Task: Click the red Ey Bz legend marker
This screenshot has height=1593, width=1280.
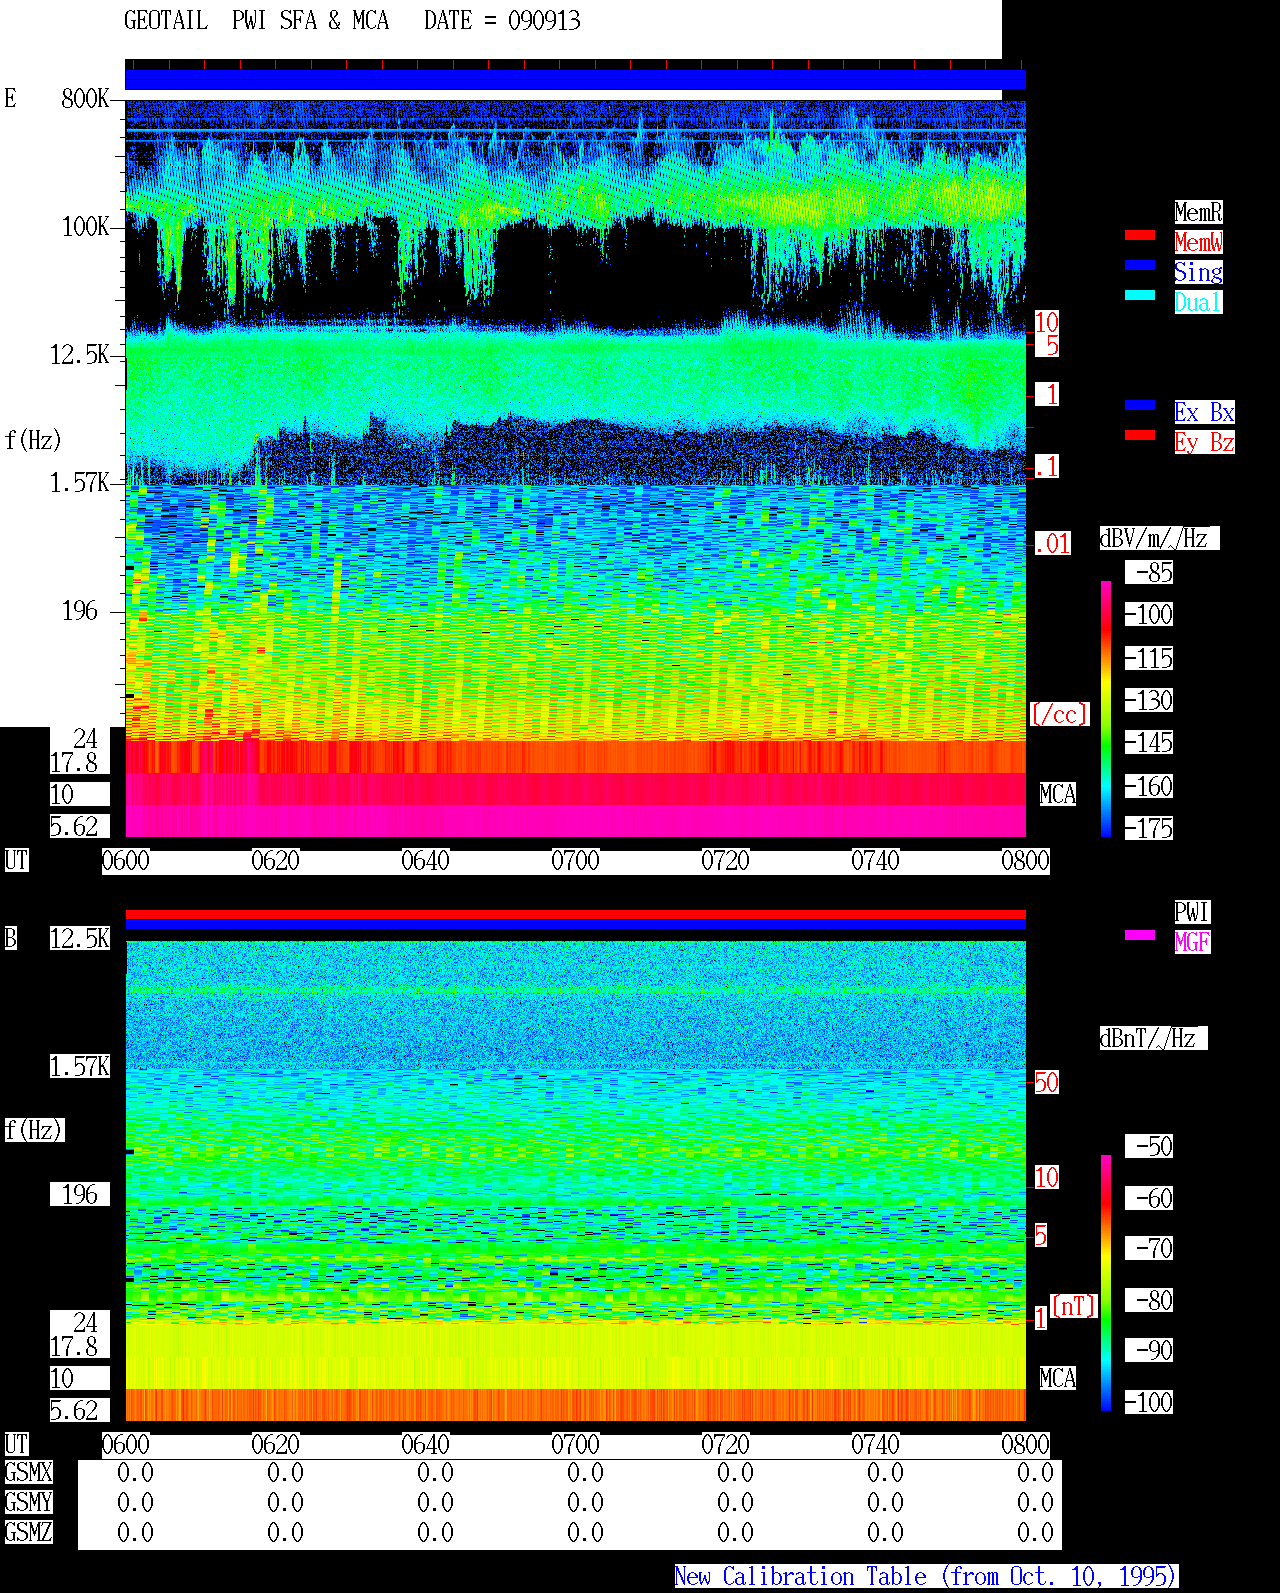Action: click(1140, 435)
